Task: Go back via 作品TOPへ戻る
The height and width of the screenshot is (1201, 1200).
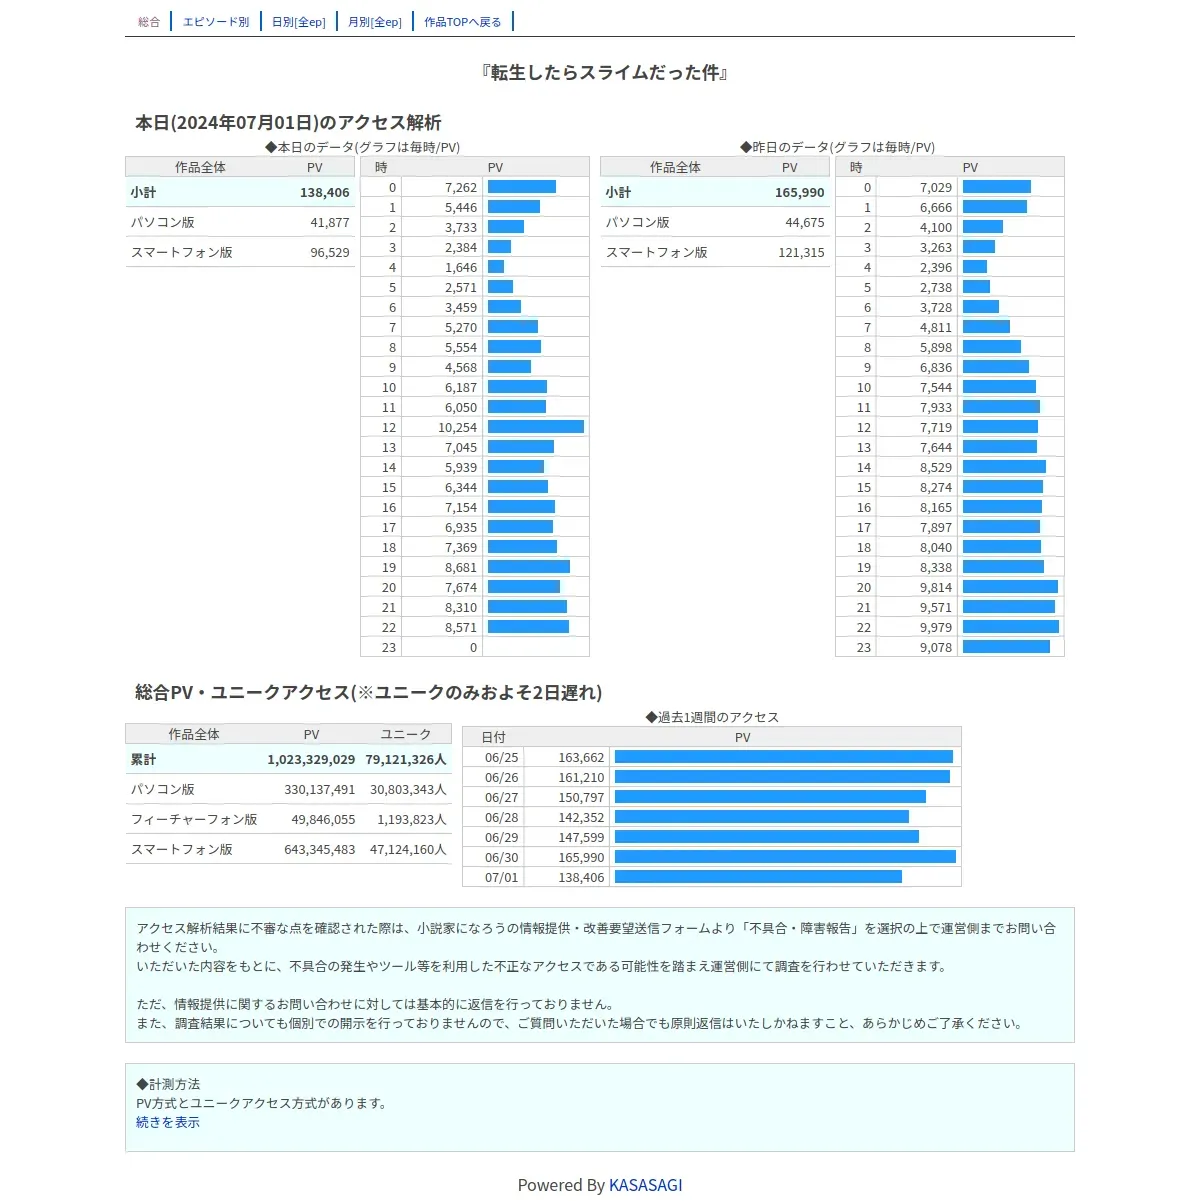Action: pos(463,22)
